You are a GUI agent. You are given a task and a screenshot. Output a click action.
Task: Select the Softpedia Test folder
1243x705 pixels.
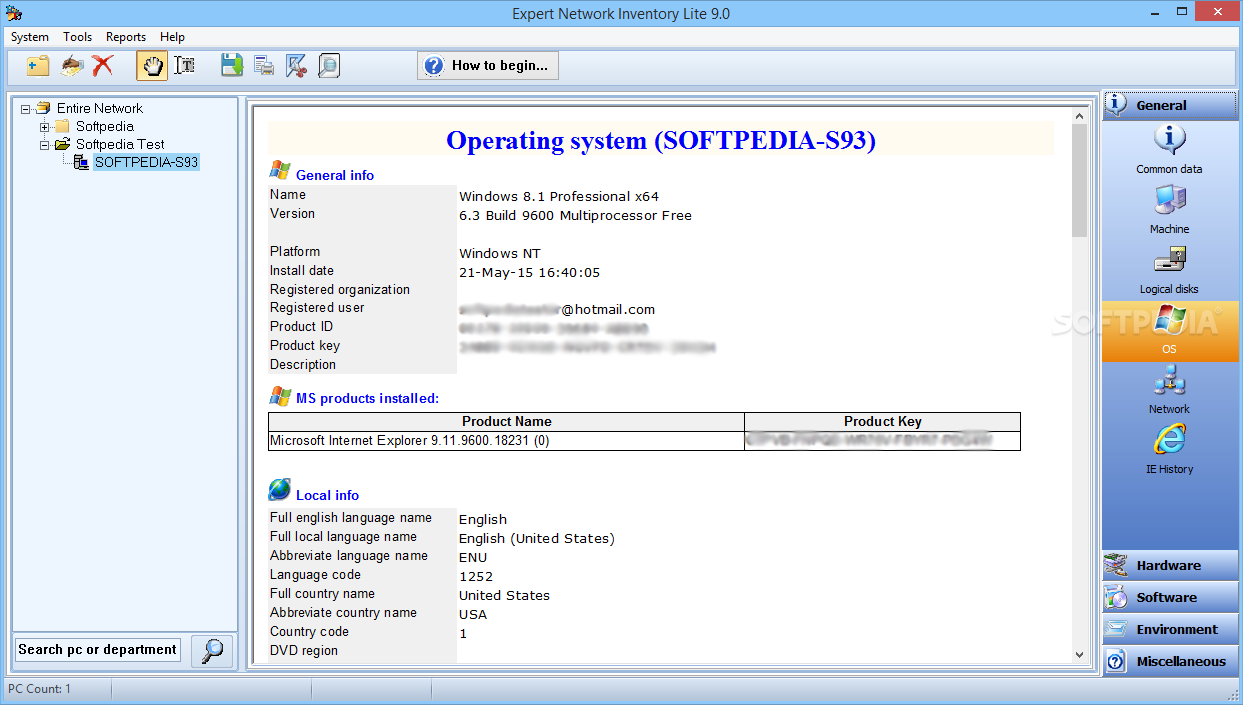click(120, 144)
